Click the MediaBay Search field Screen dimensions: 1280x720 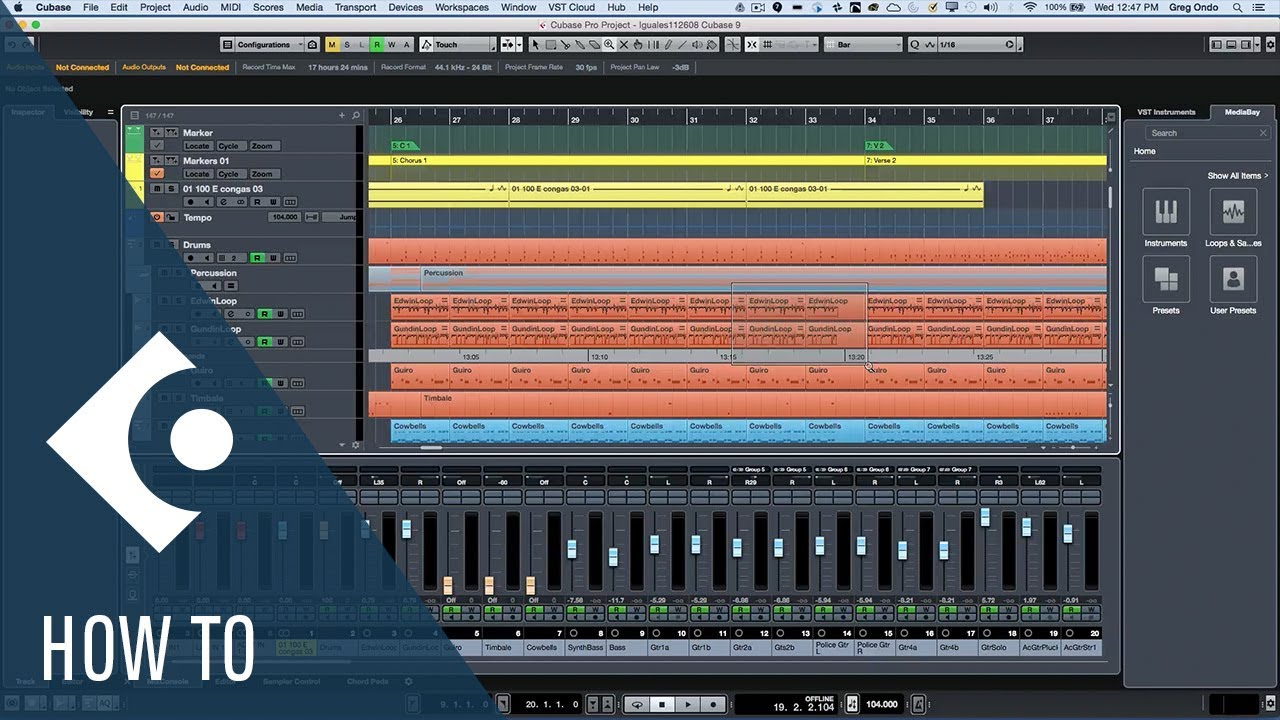pos(1207,132)
